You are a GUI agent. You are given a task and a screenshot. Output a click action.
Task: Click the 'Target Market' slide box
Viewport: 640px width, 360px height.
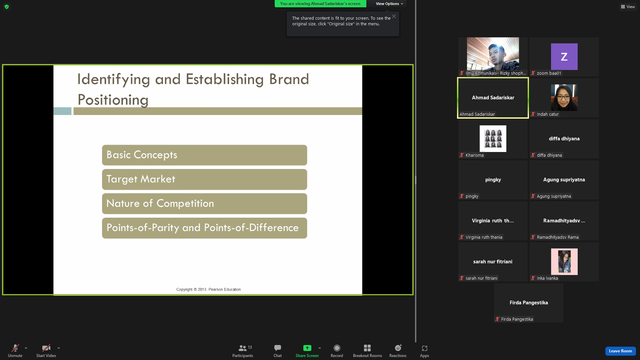click(204, 179)
